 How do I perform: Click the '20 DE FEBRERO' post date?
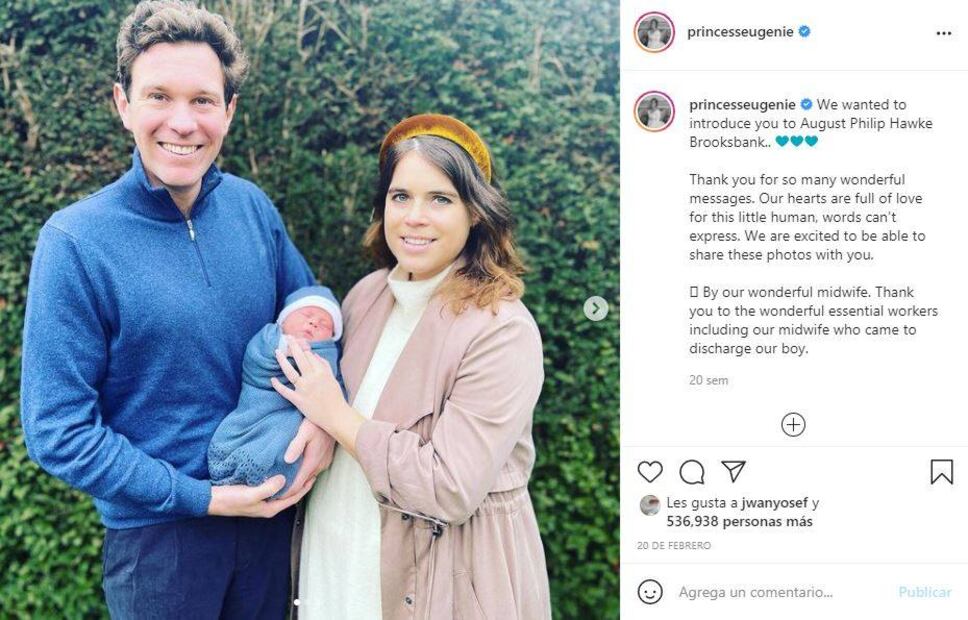click(674, 546)
